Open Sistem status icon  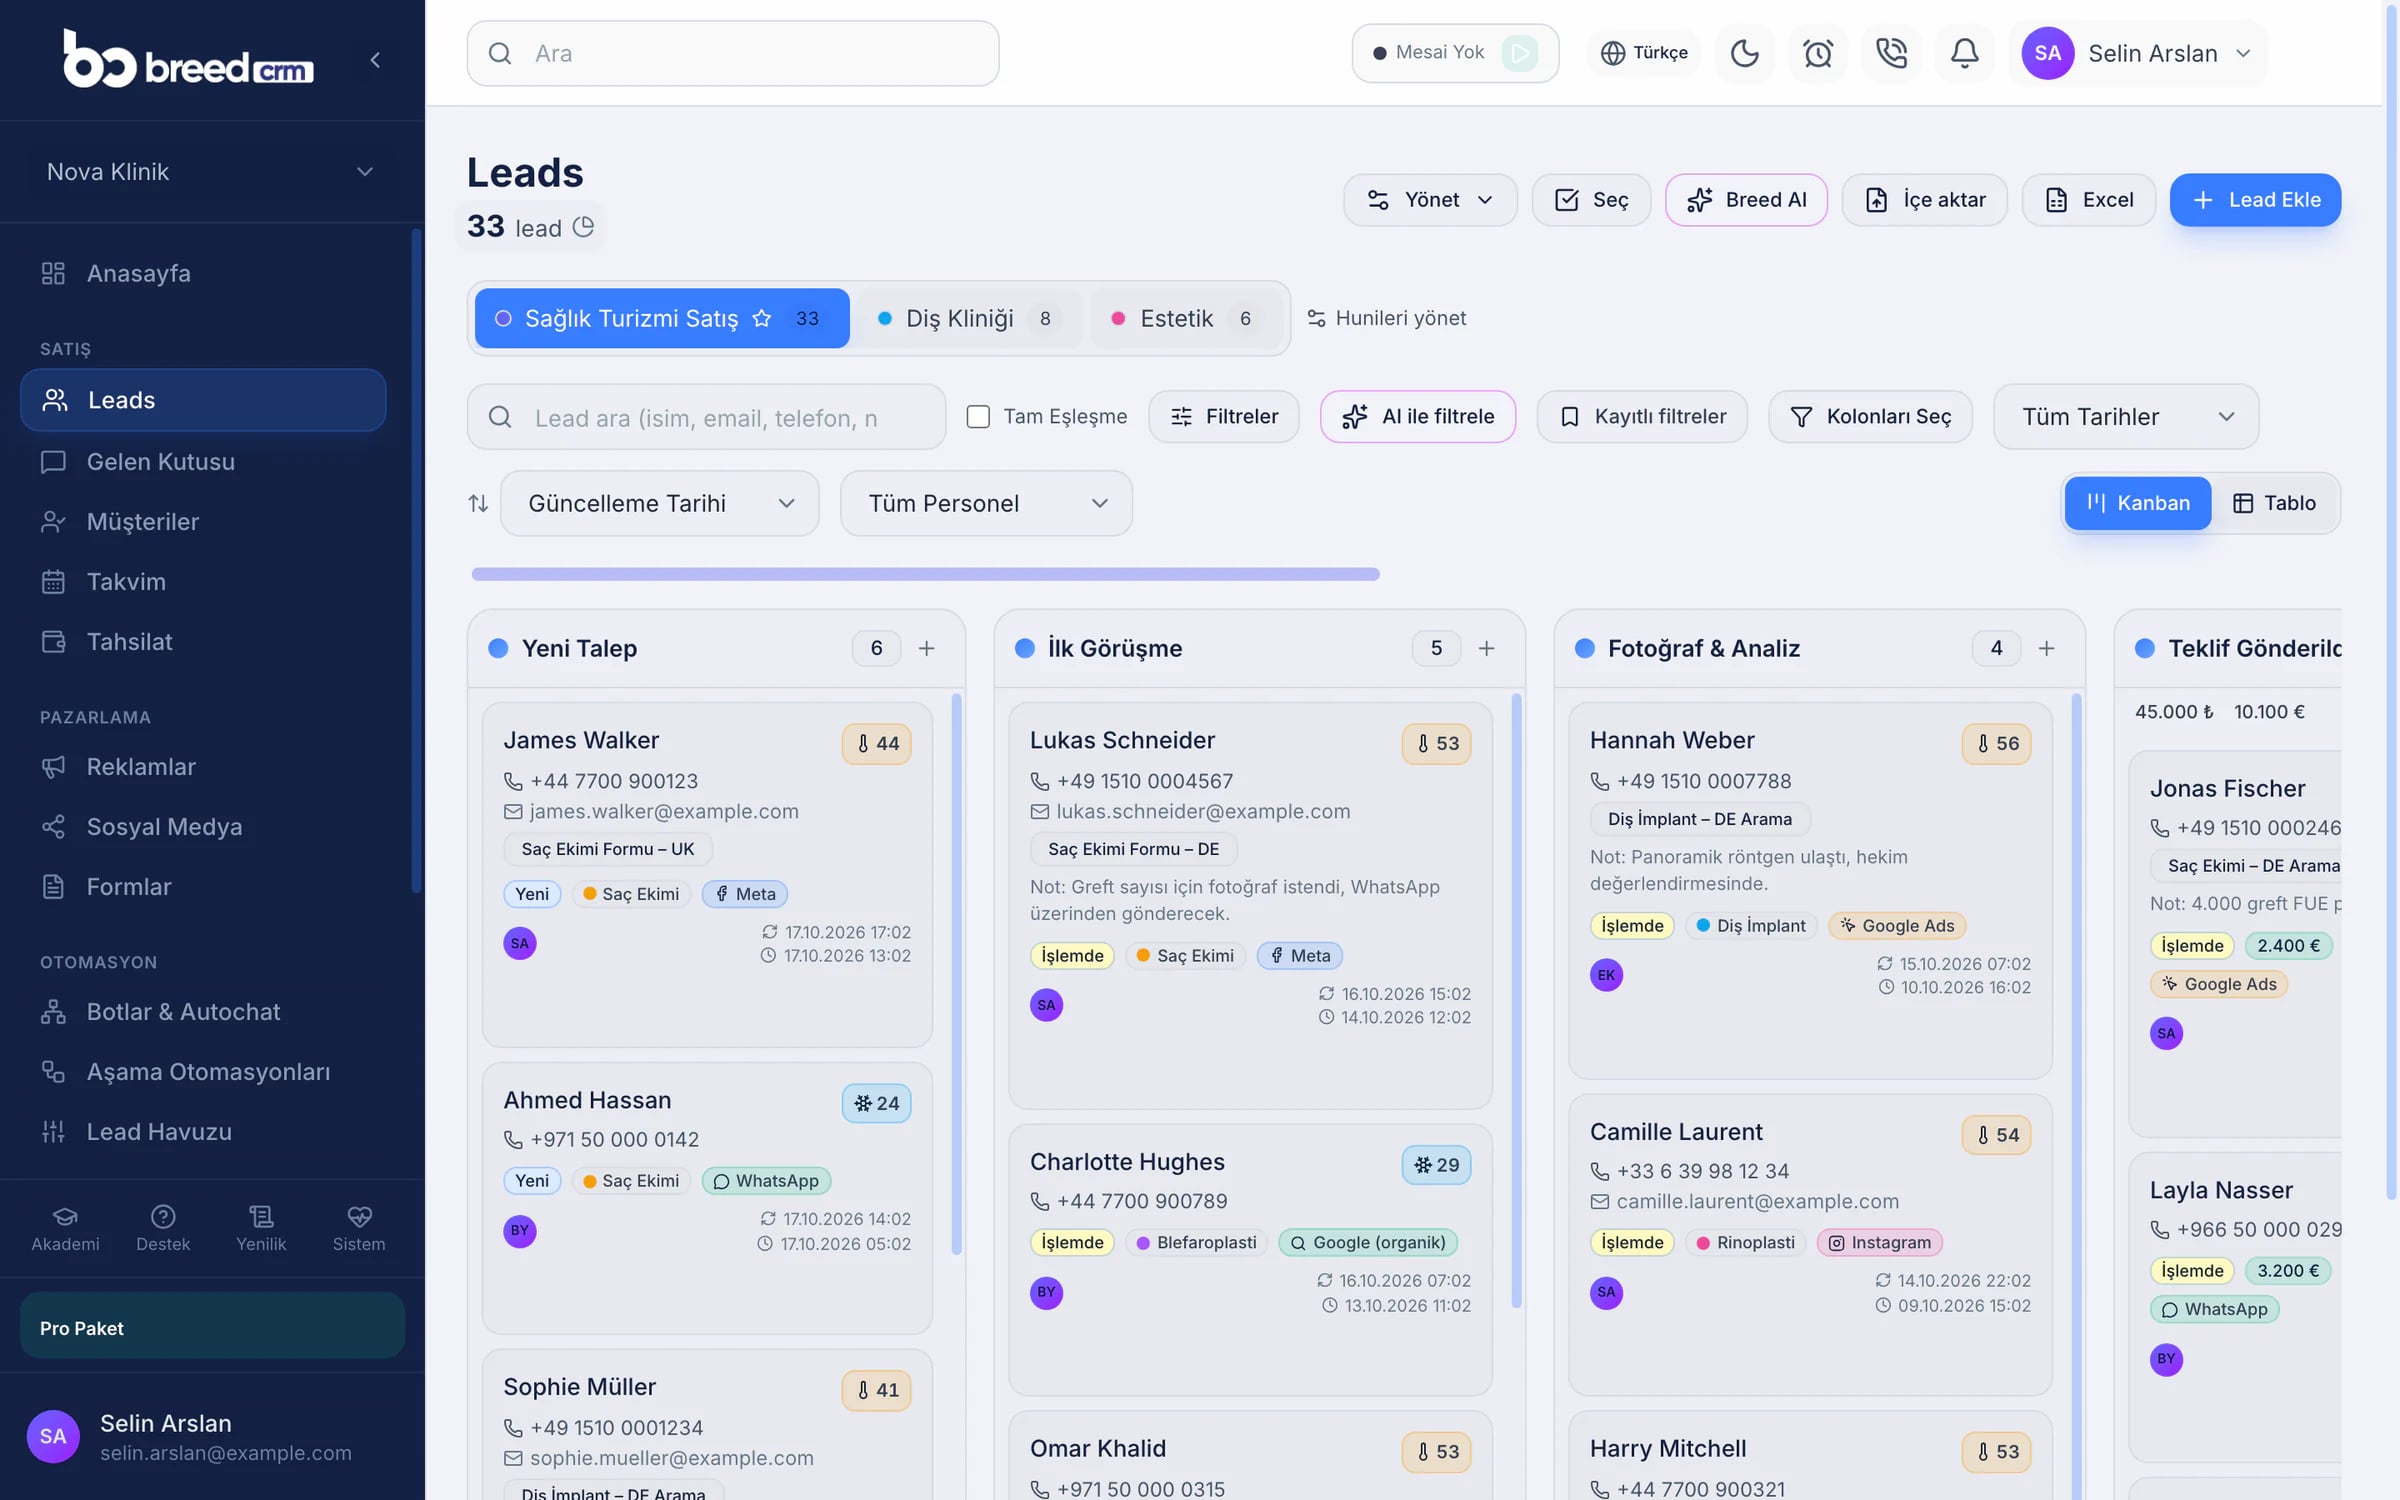(359, 1228)
